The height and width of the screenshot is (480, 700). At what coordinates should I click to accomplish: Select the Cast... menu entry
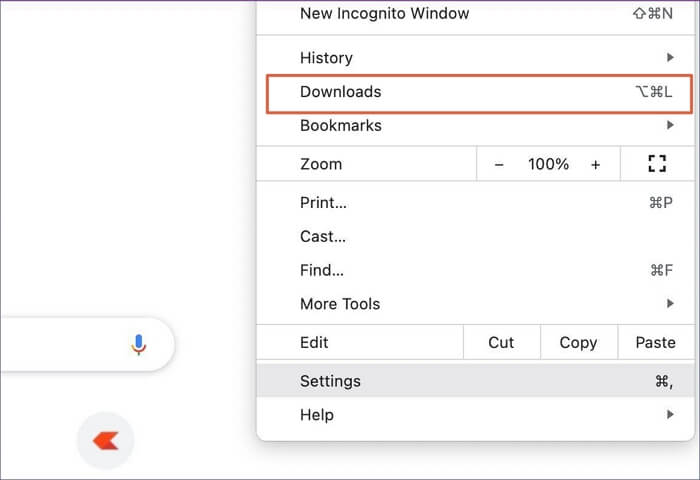pos(323,237)
